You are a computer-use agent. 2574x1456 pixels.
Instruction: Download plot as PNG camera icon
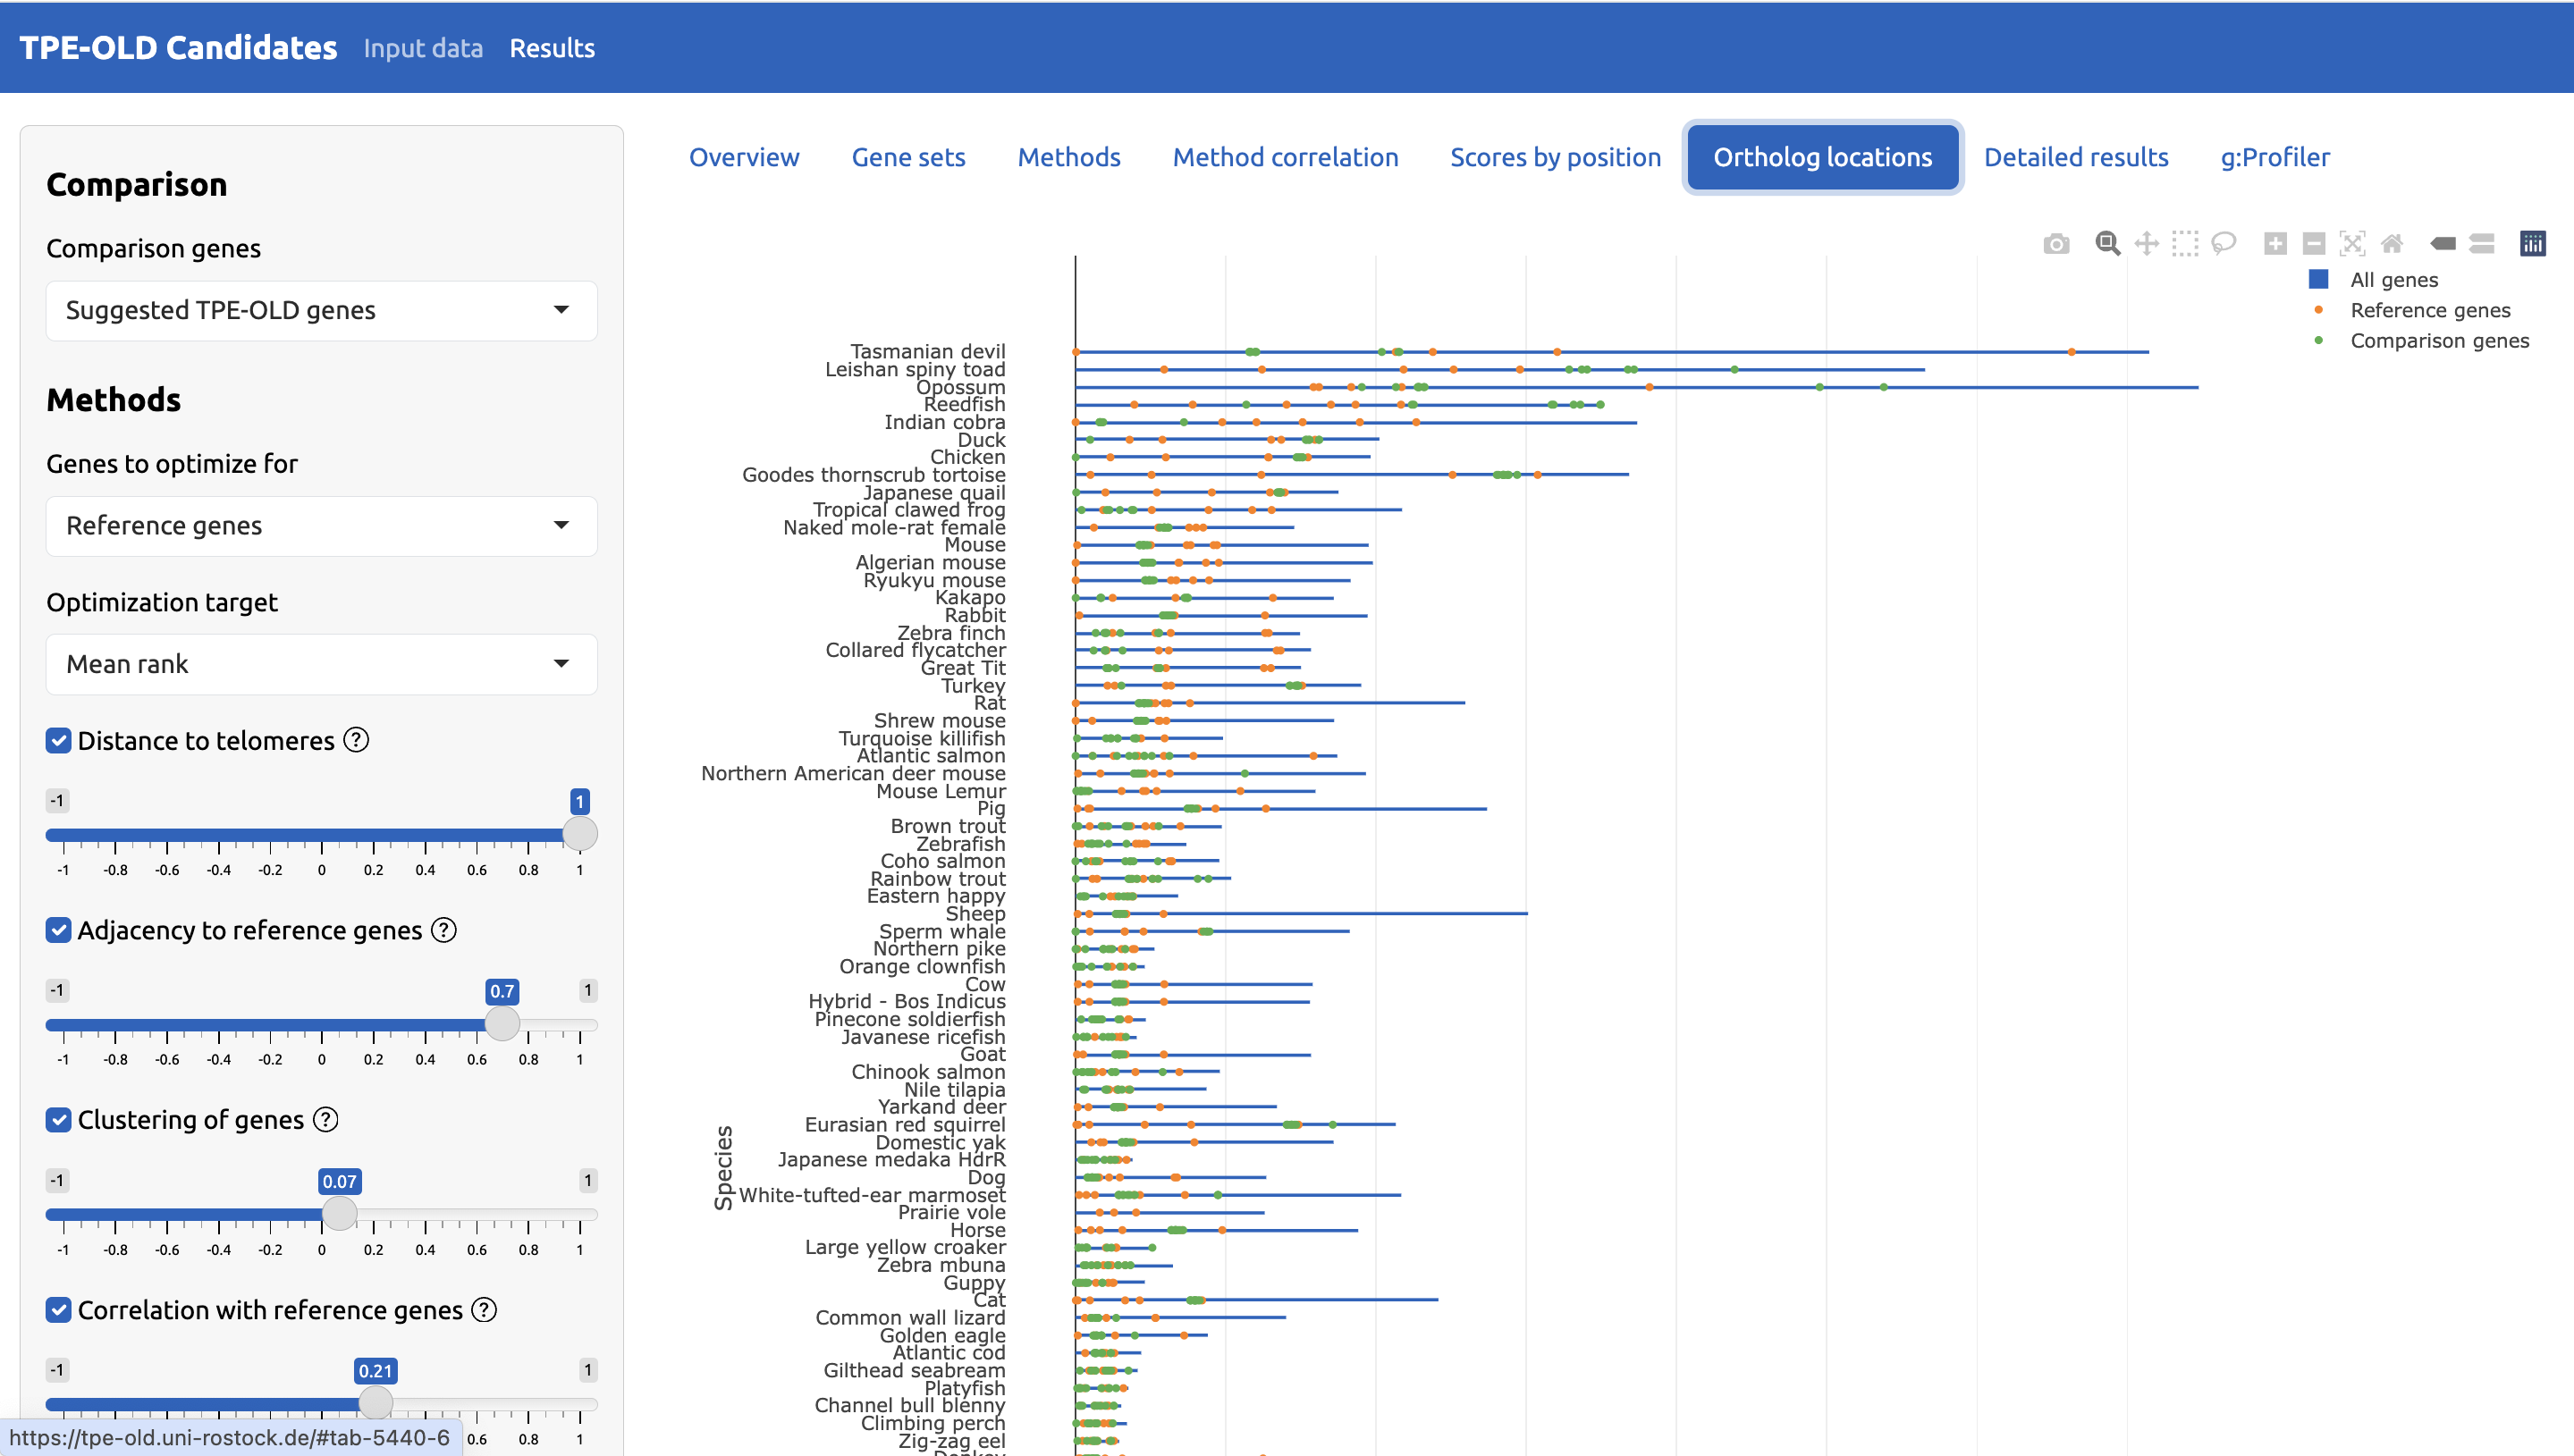point(2056,243)
